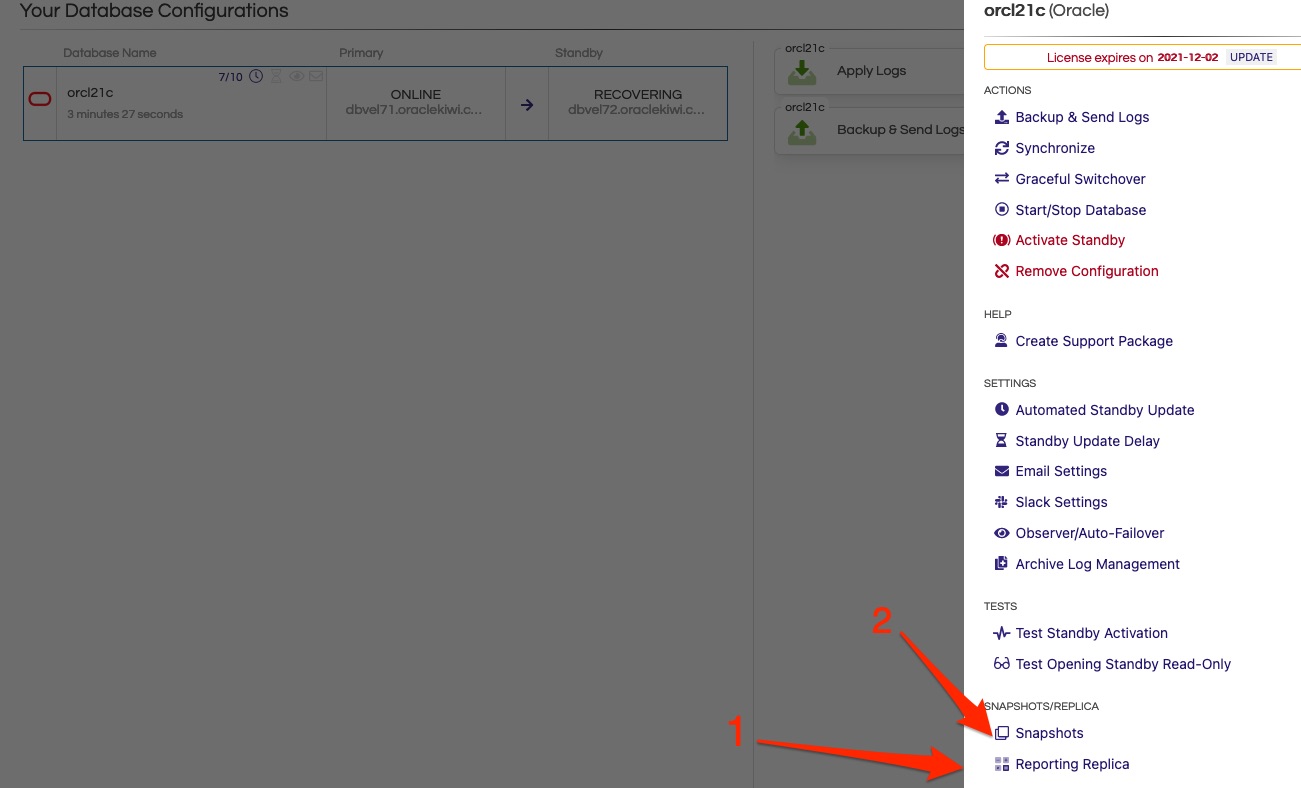Click the license expiry date 2021-12-02

[x=1188, y=57]
